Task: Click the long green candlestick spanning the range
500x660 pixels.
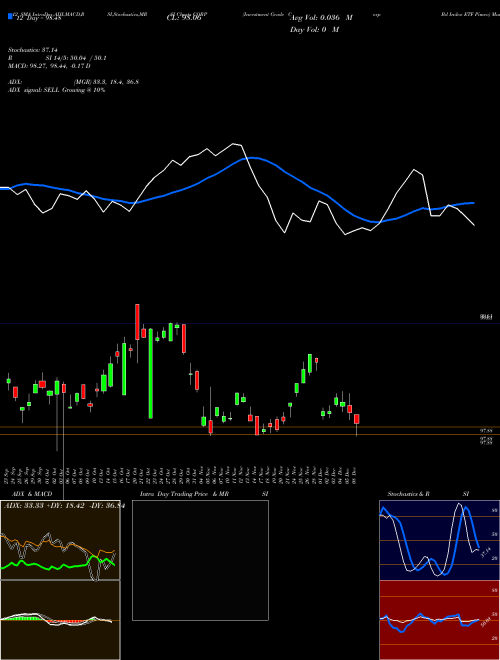Action: click(151, 374)
